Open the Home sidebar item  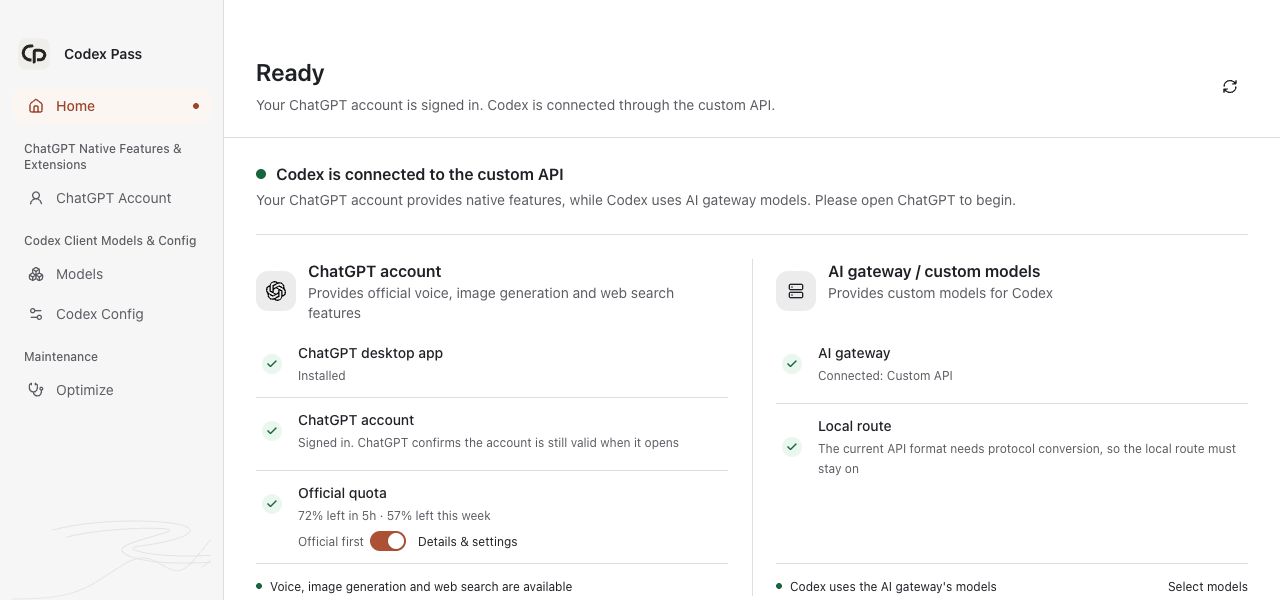[112, 106]
